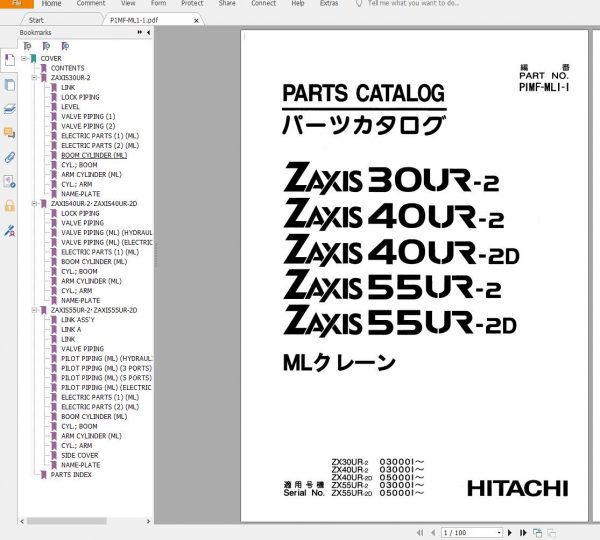This screenshot has width=600, height=540.
Task: Open the Share ribbon tab
Action: [227, 3]
